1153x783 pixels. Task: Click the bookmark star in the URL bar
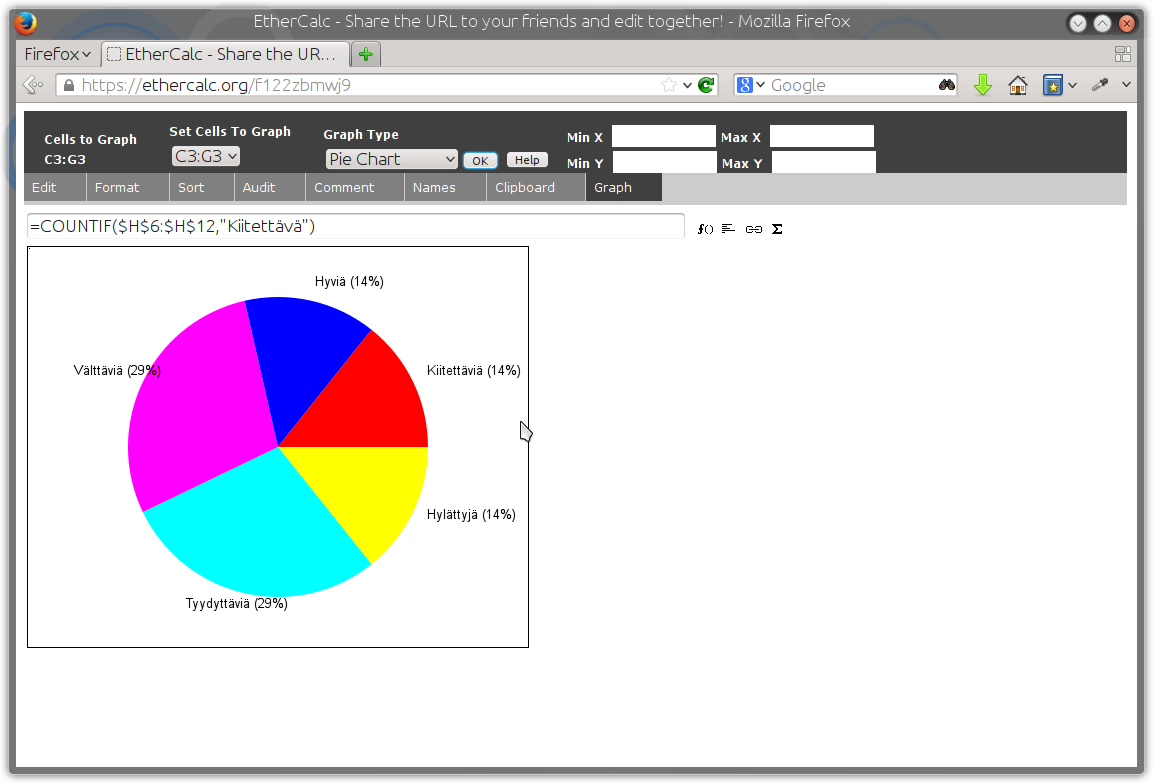668,85
